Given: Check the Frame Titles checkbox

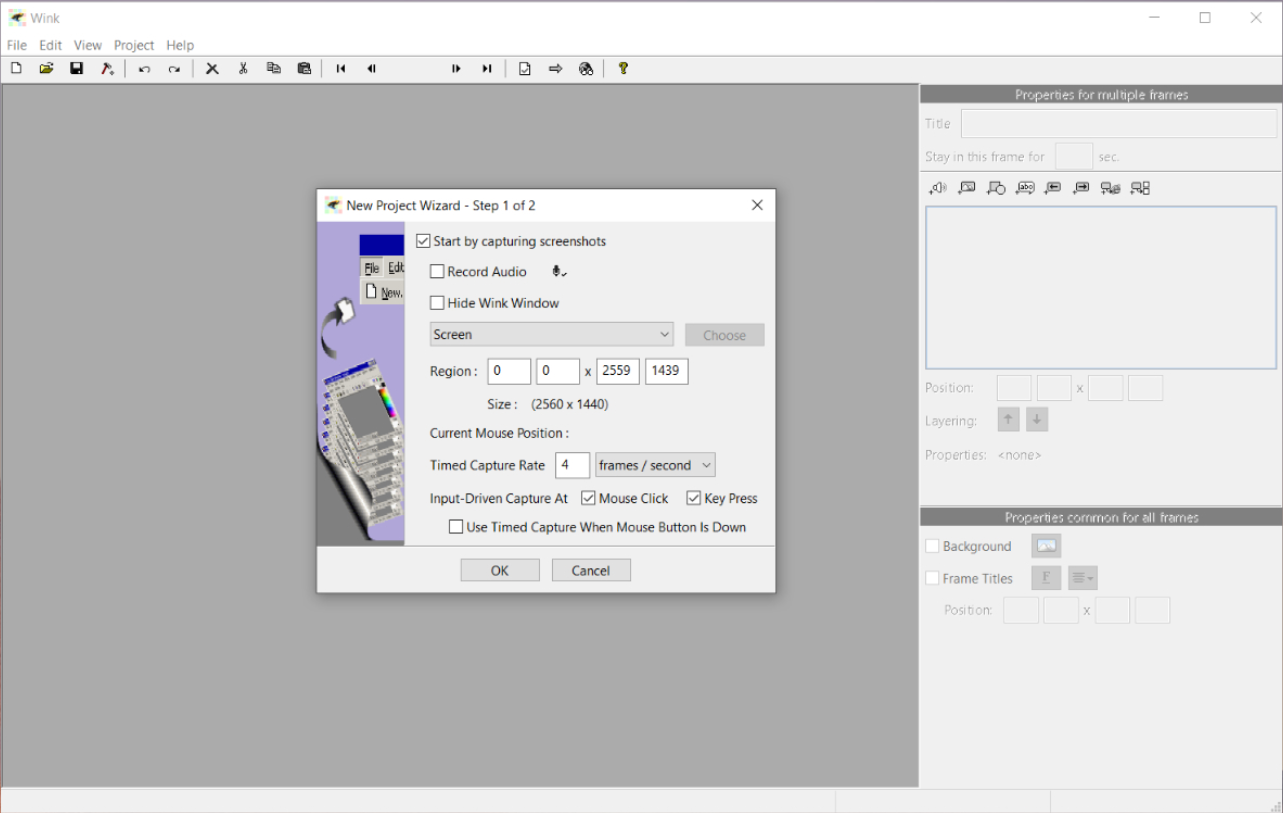Looking at the screenshot, I should tap(932, 578).
